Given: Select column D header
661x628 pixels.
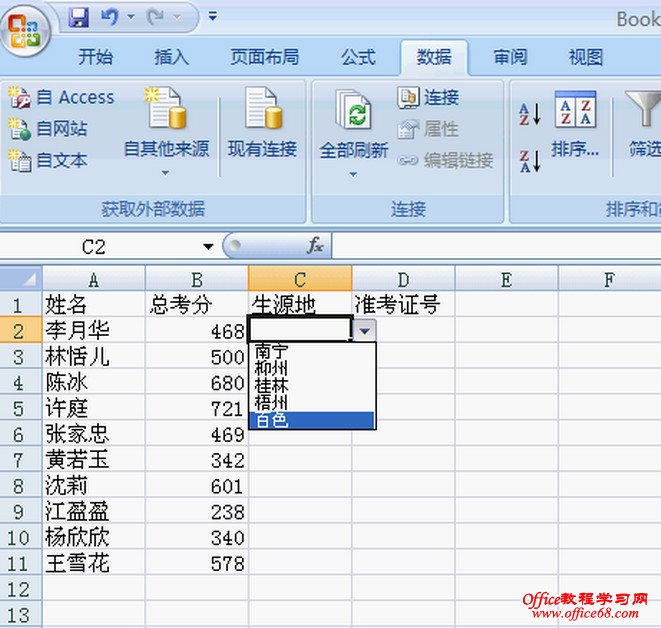Looking at the screenshot, I should pos(403,279).
